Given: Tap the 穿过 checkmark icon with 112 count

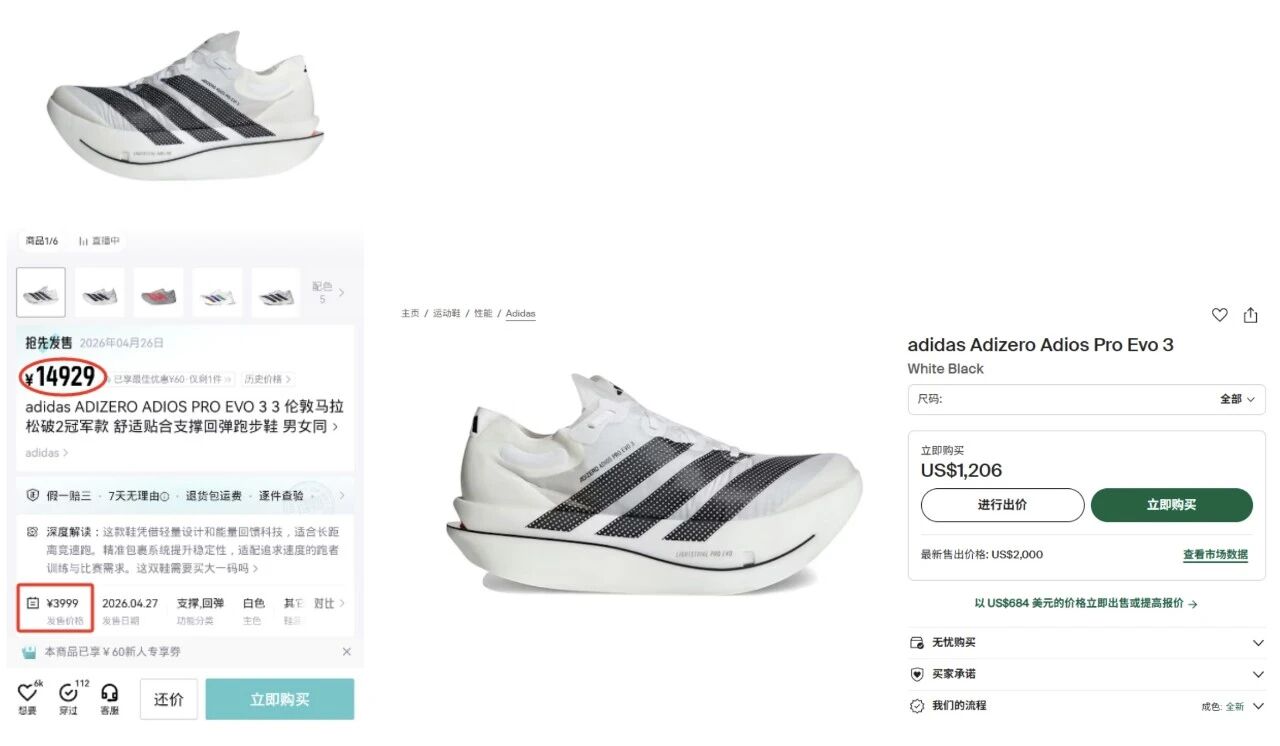Looking at the screenshot, I should 68,692.
